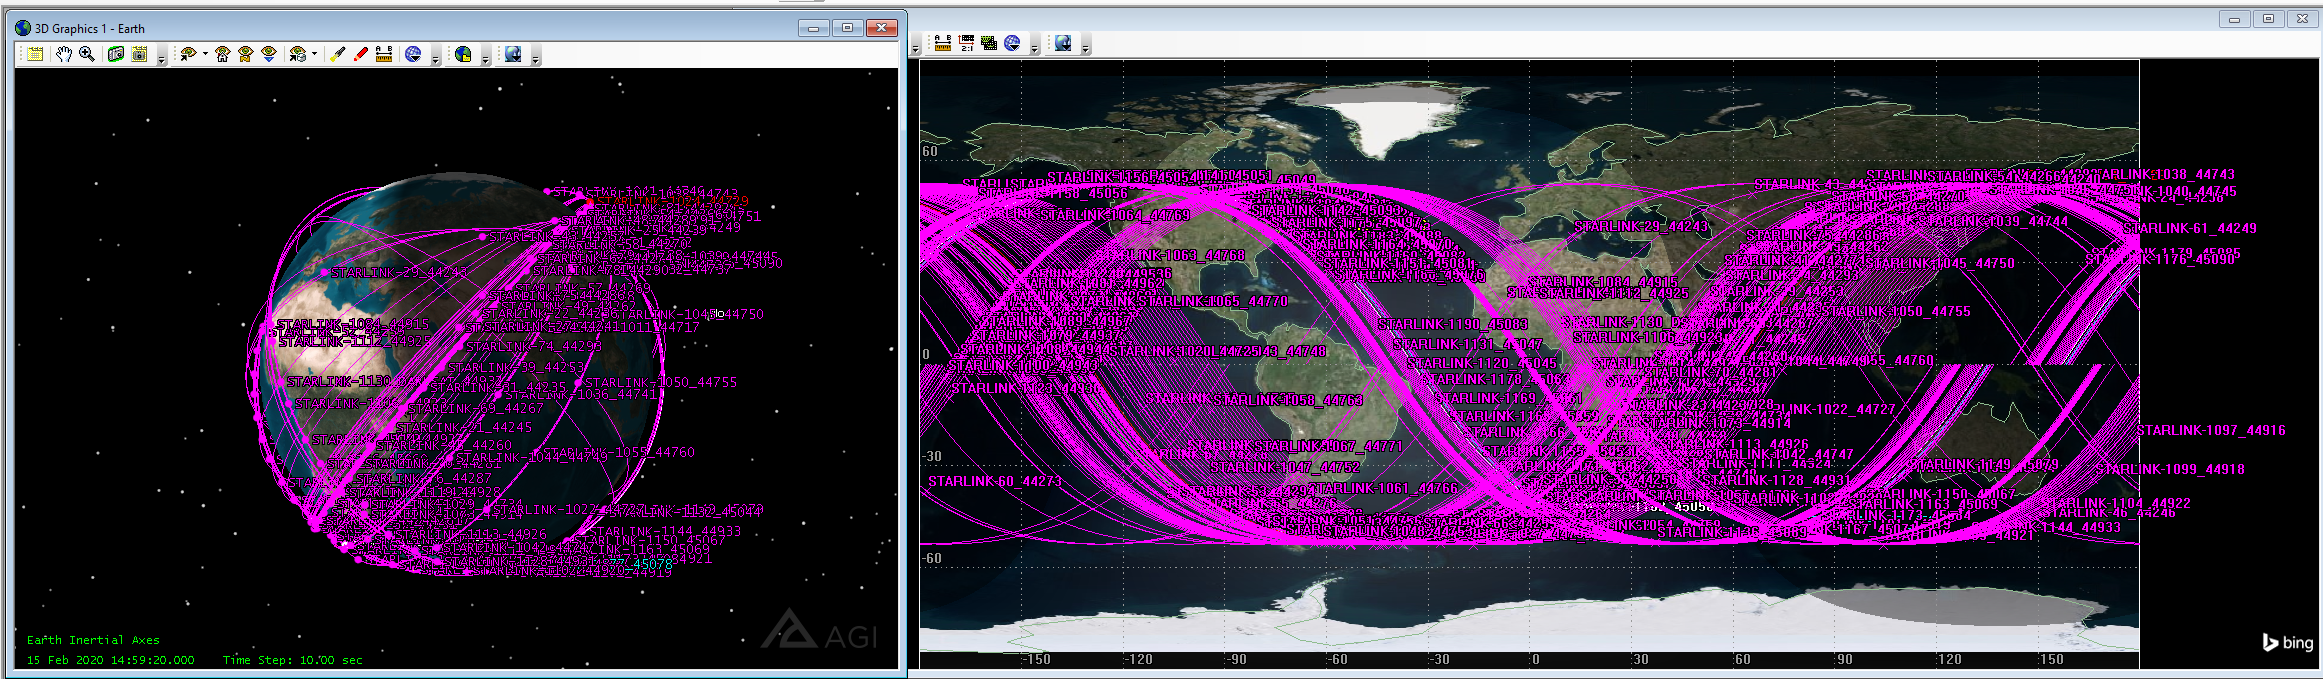This screenshot has width=2323, height=679.
Task: Click the Earth globe icon in 3D Graphics title bar
Action: tap(23, 28)
